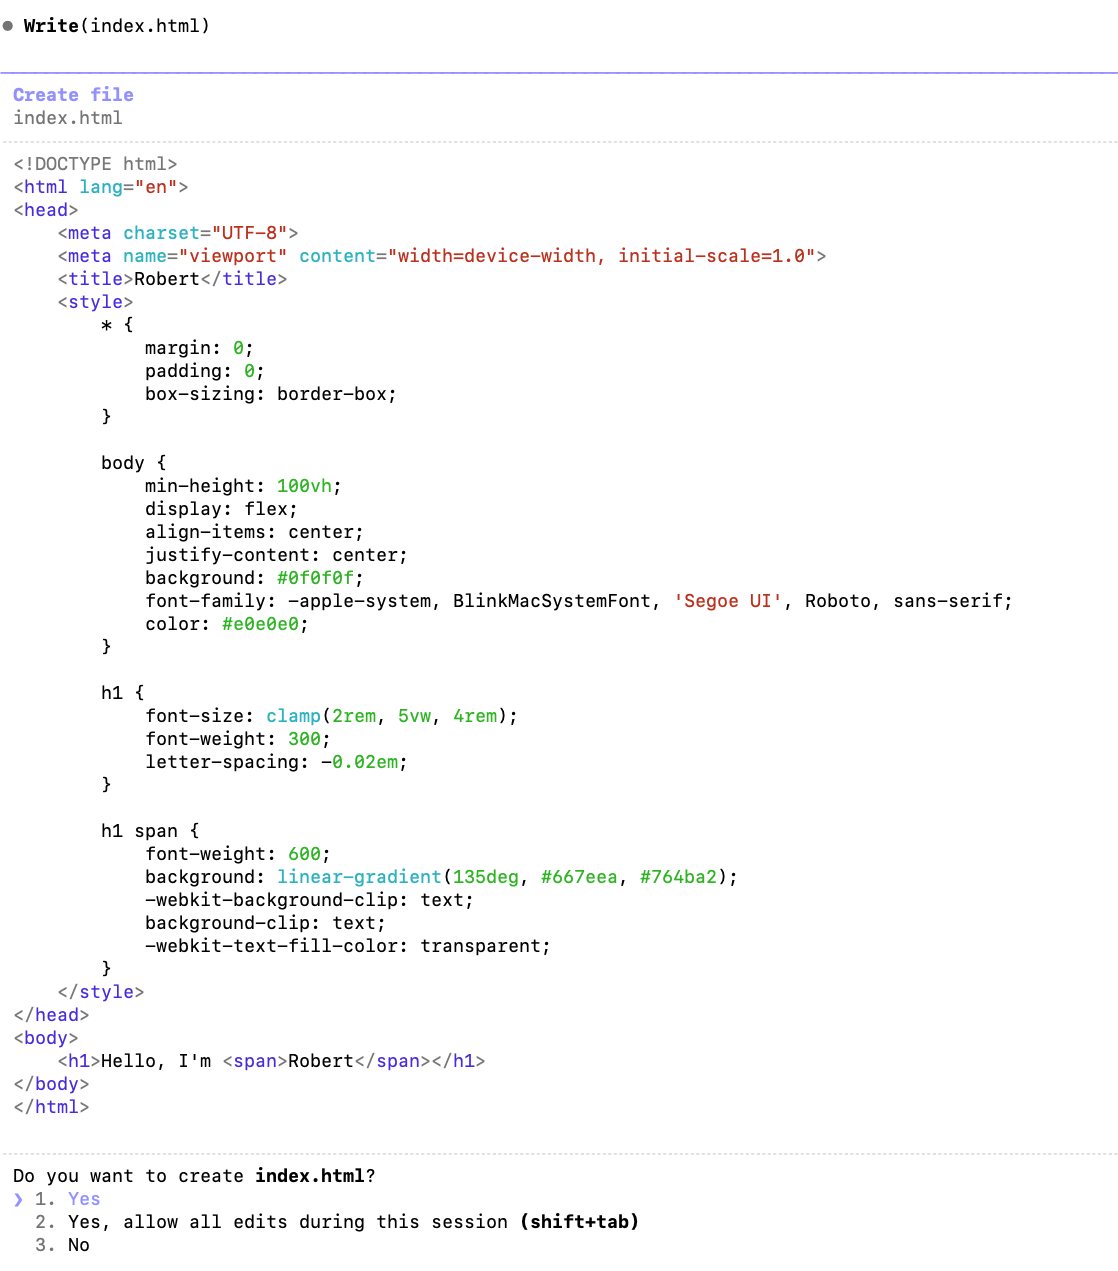This screenshot has height=1271, width=1118.
Task: Click the #0f0f0f background color value
Action: tap(315, 578)
